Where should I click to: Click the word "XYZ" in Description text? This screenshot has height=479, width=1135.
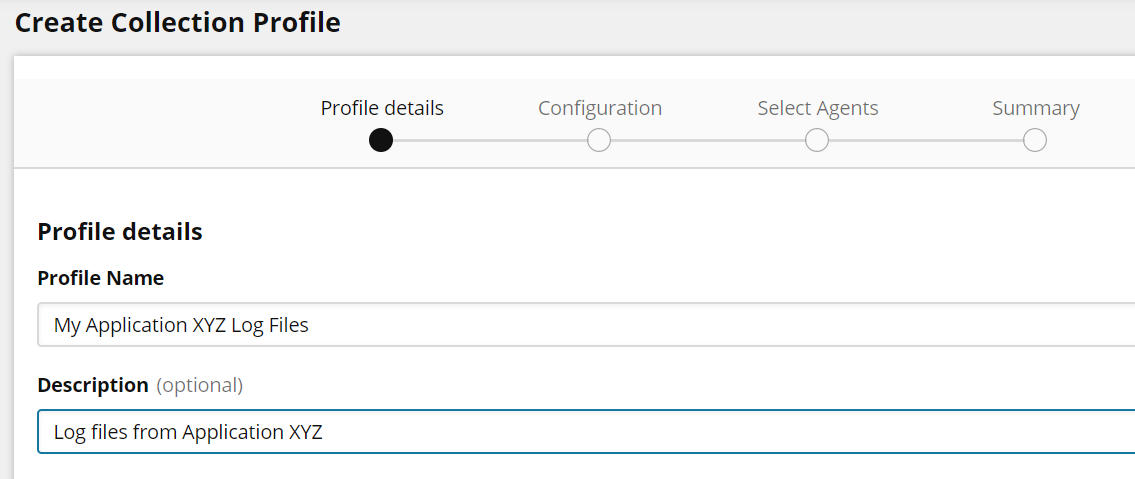[305, 432]
